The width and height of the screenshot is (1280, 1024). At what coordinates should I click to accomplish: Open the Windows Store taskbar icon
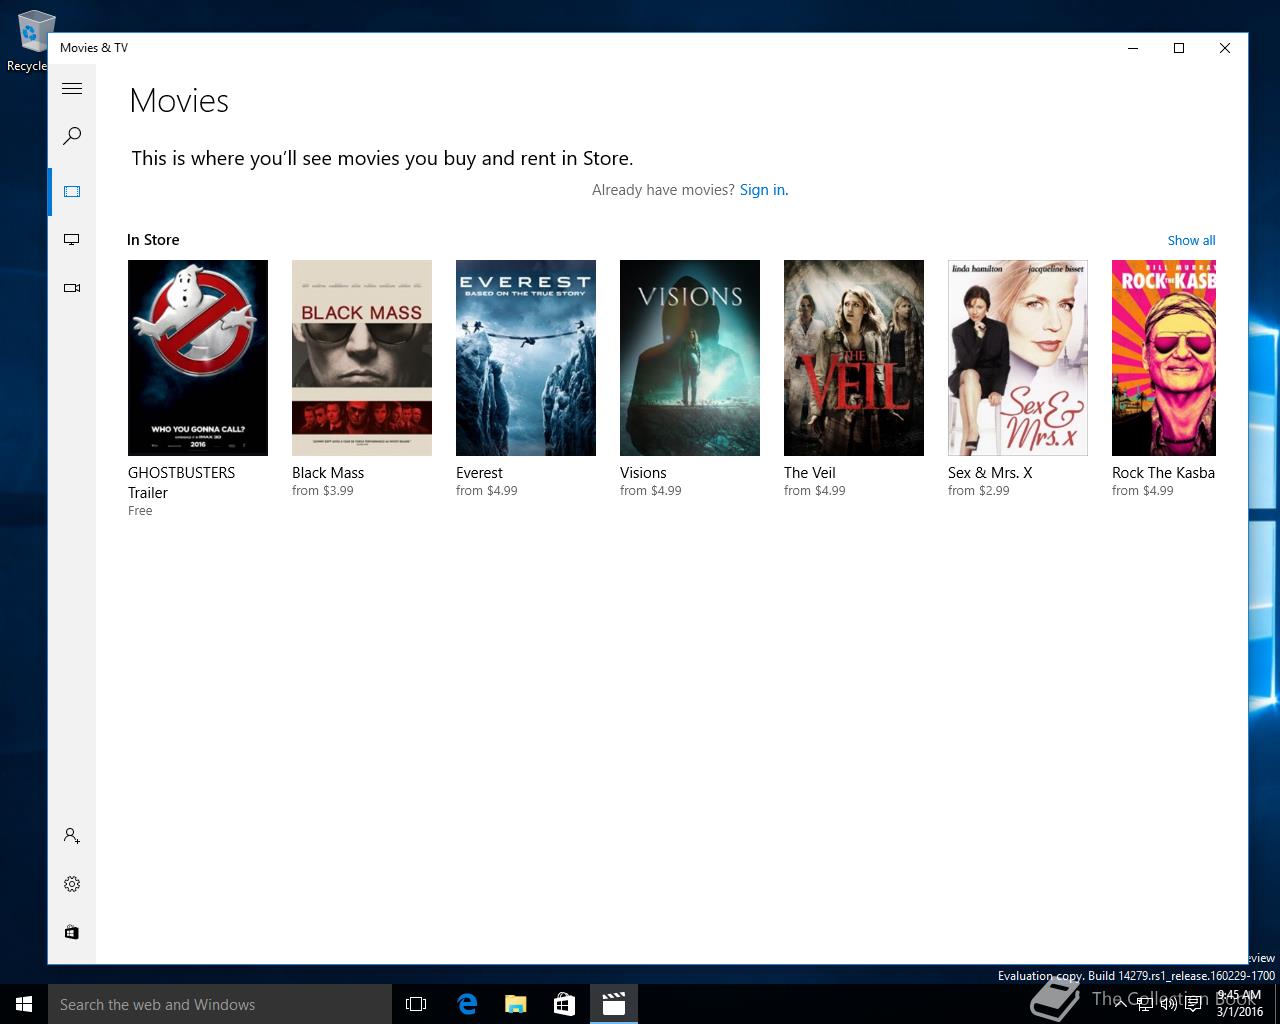tap(565, 1004)
